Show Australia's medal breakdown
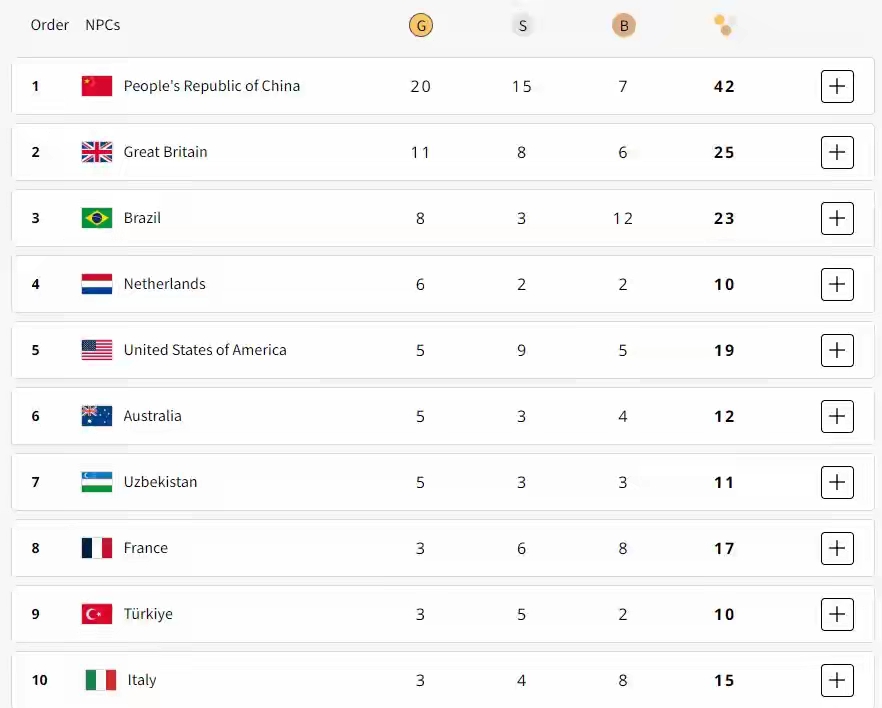 [837, 416]
